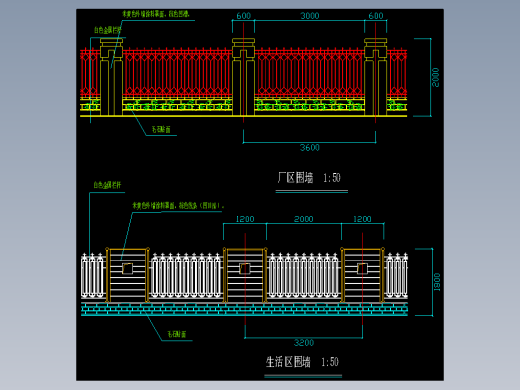
Task: Click the 毛石贴面 label under 厂区围墙 drawing
Action: click(161, 129)
